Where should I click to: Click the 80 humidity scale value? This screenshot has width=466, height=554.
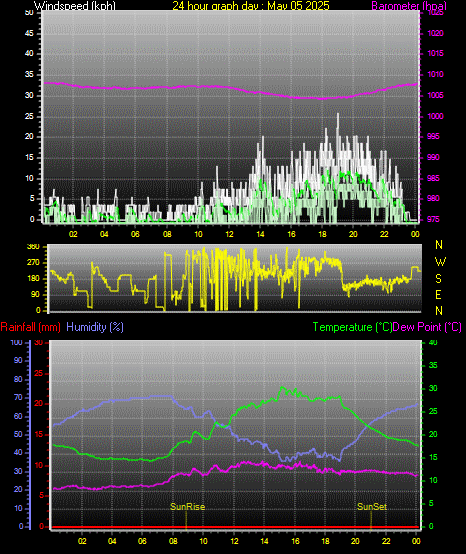coord(18,379)
